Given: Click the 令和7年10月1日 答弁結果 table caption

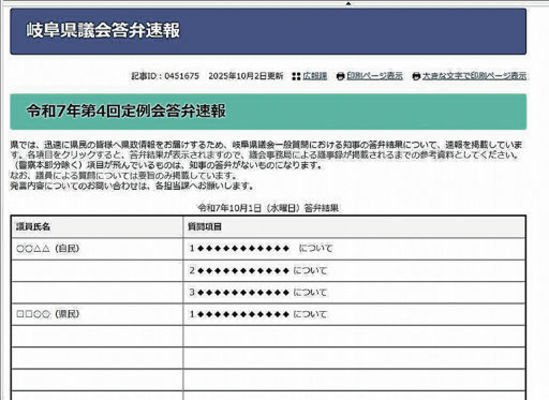Looking at the screenshot, I should [268, 208].
